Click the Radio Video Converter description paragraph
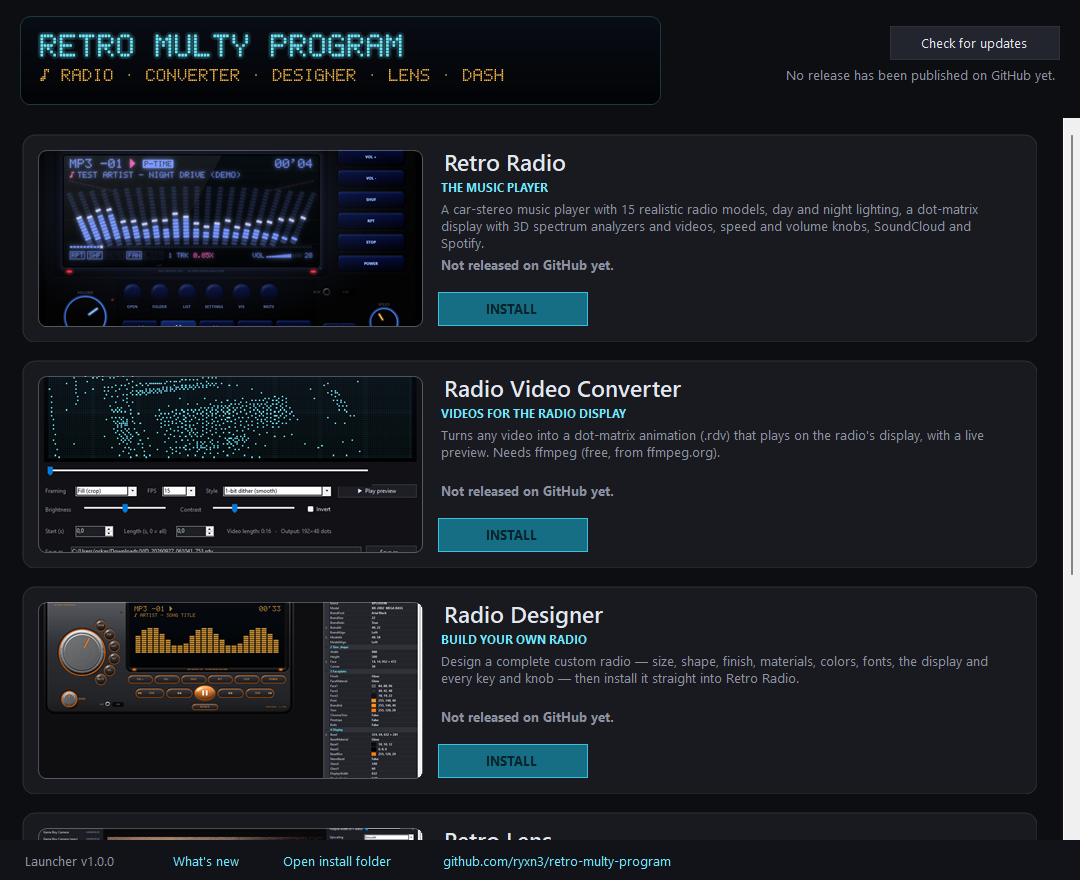The height and width of the screenshot is (880, 1080). tap(712, 444)
